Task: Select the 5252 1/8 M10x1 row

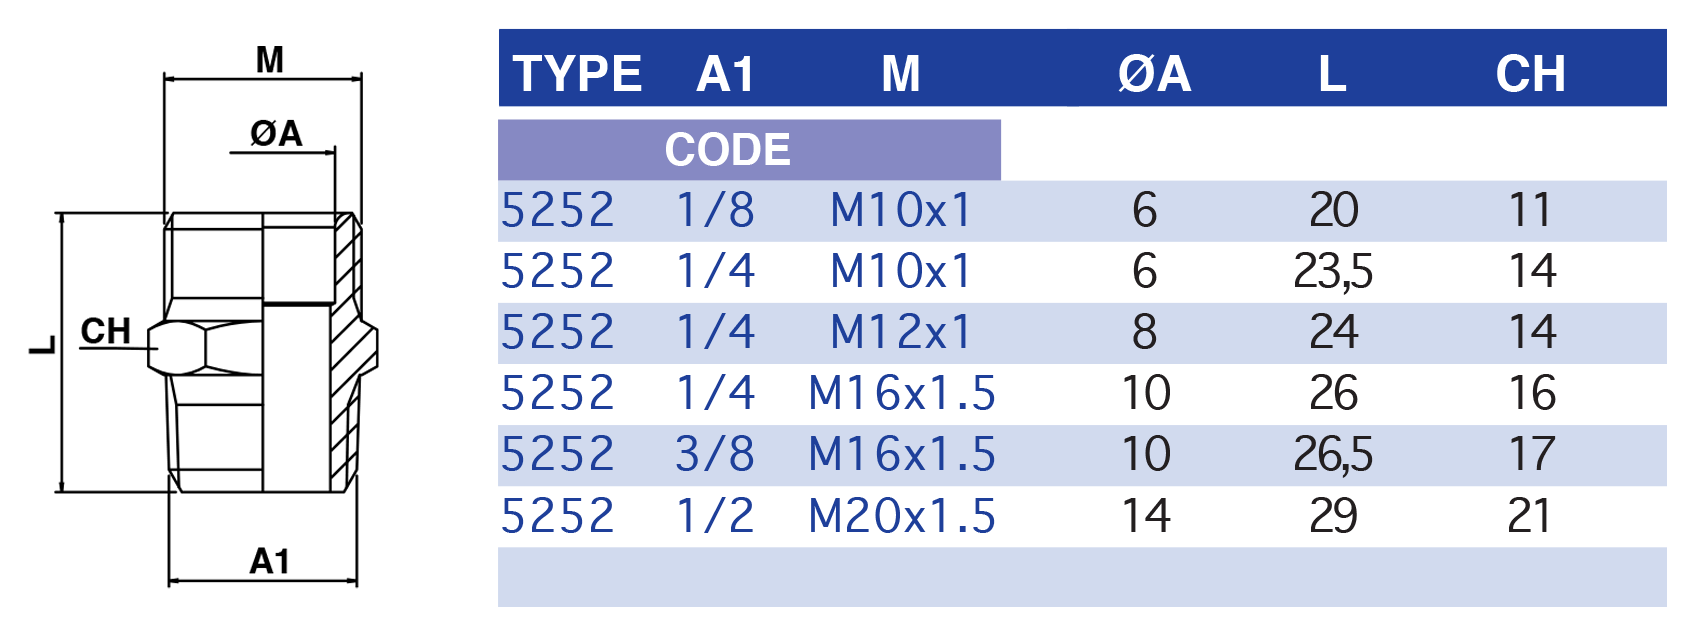Action: click(x=1082, y=211)
